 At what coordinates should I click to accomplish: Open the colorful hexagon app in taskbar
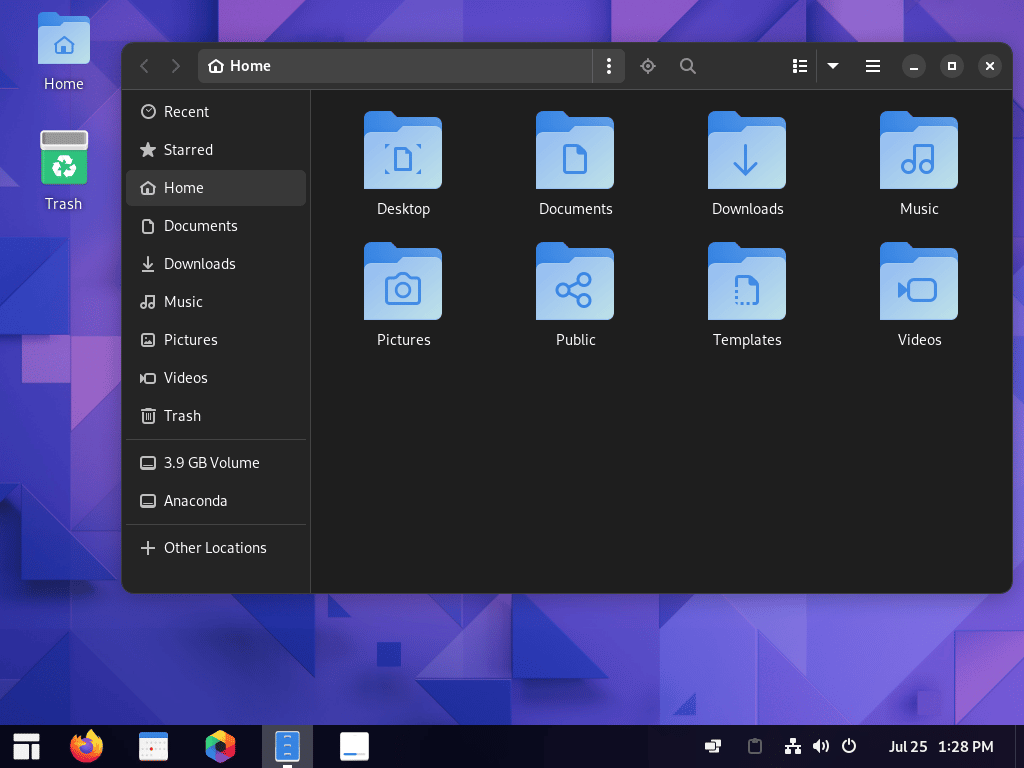(x=220, y=746)
